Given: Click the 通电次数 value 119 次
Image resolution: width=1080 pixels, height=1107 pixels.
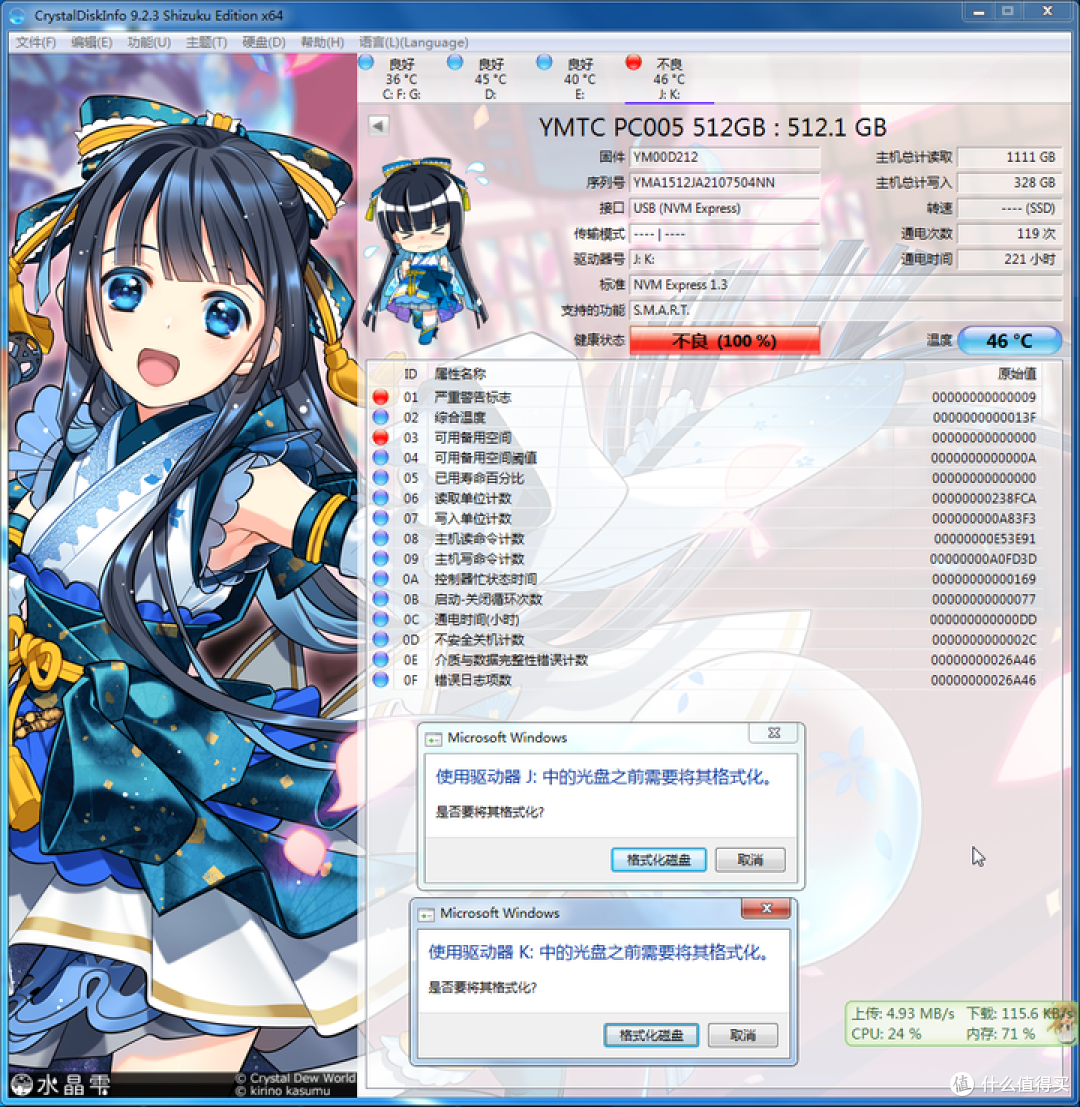Looking at the screenshot, I should [x=1009, y=234].
